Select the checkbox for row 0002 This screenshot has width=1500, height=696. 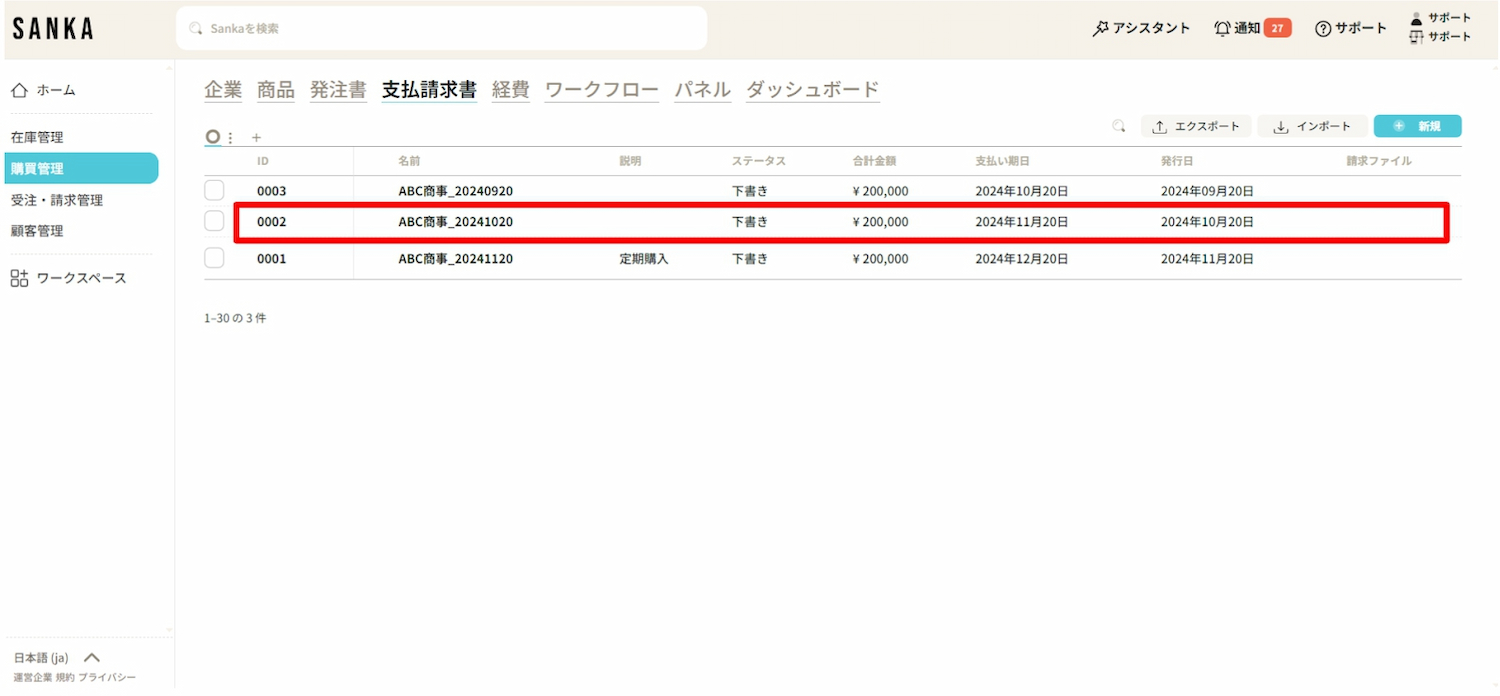point(214,222)
